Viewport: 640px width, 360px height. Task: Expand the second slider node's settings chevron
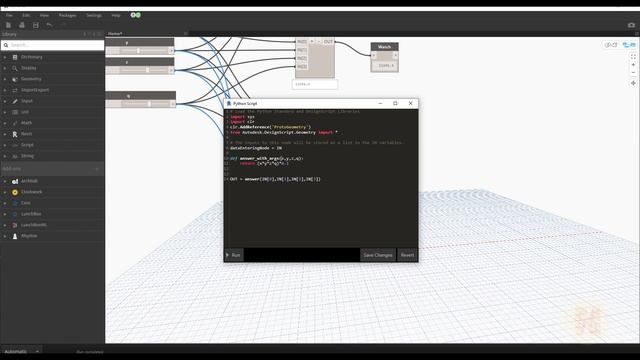click(171, 70)
